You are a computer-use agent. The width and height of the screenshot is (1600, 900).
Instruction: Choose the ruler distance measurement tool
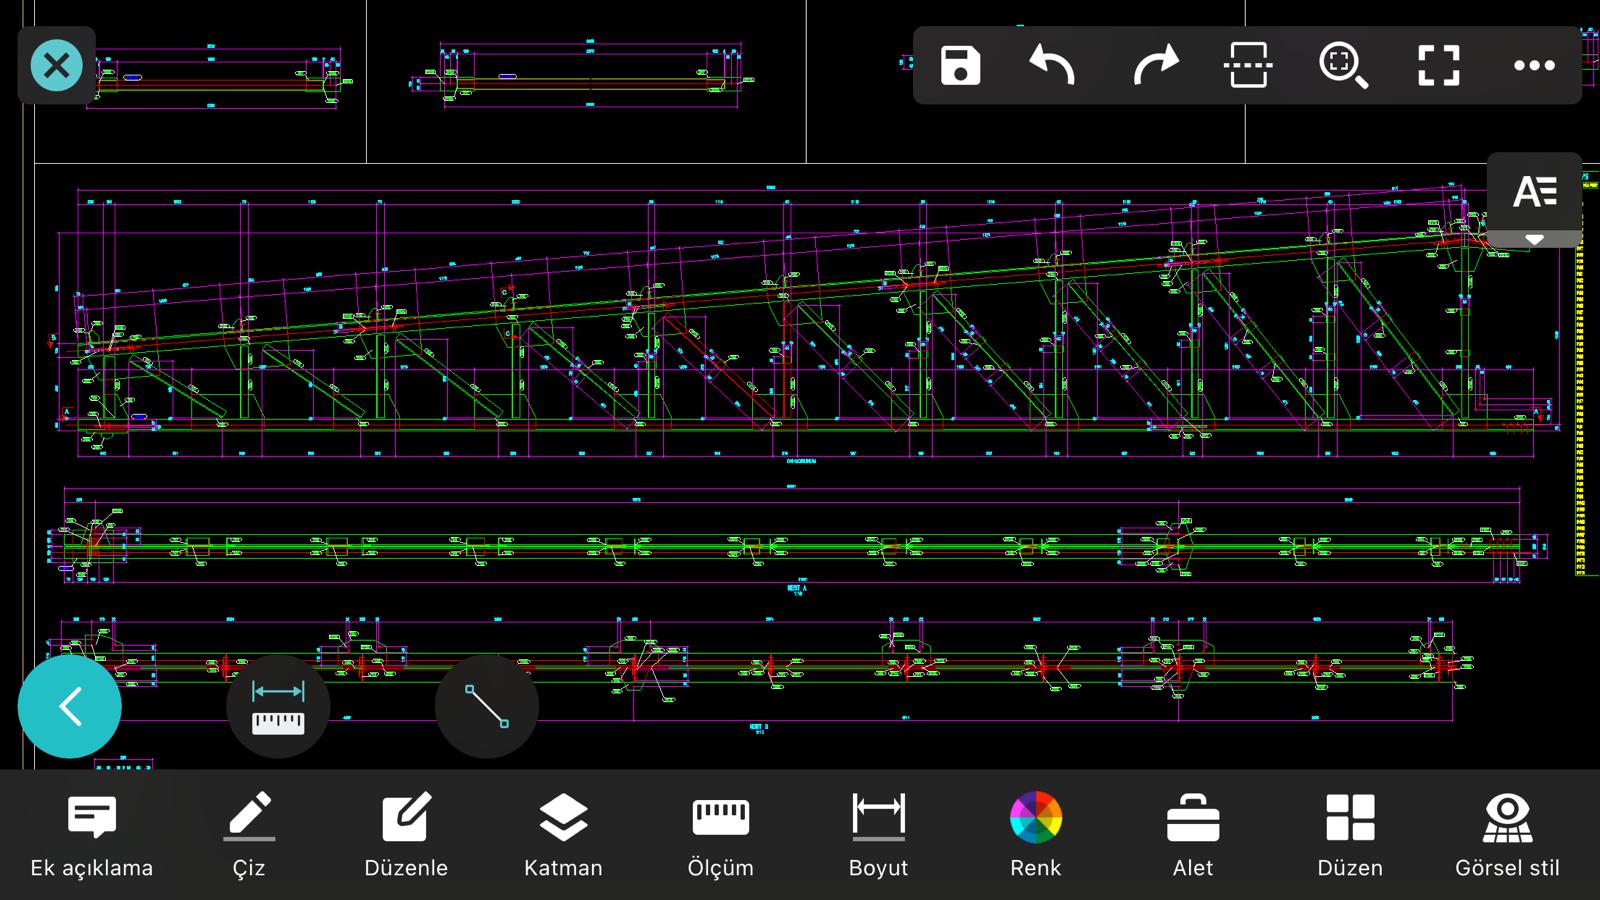point(278,707)
